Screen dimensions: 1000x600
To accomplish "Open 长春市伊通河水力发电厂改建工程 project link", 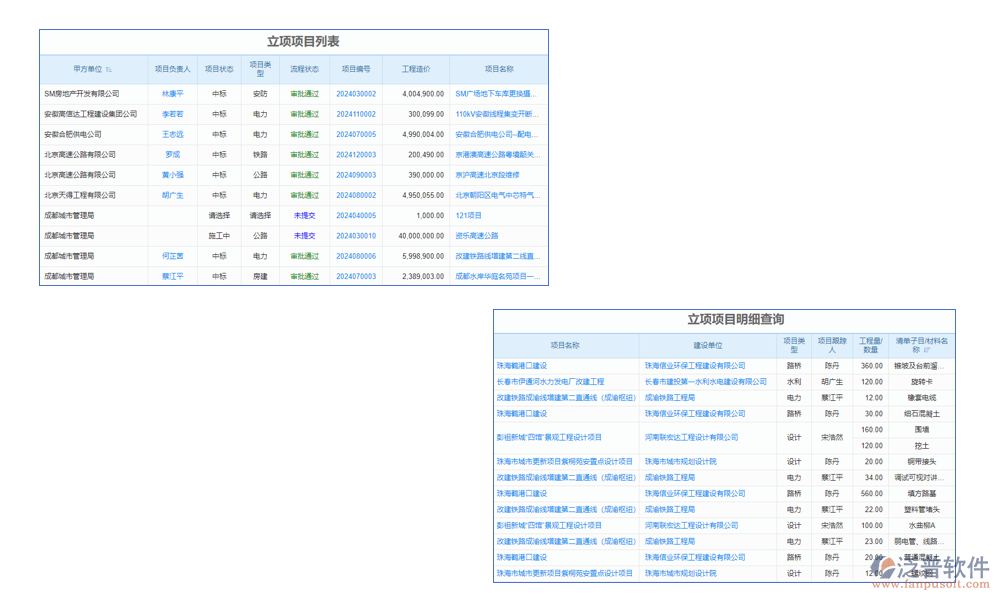I will tap(550, 382).
